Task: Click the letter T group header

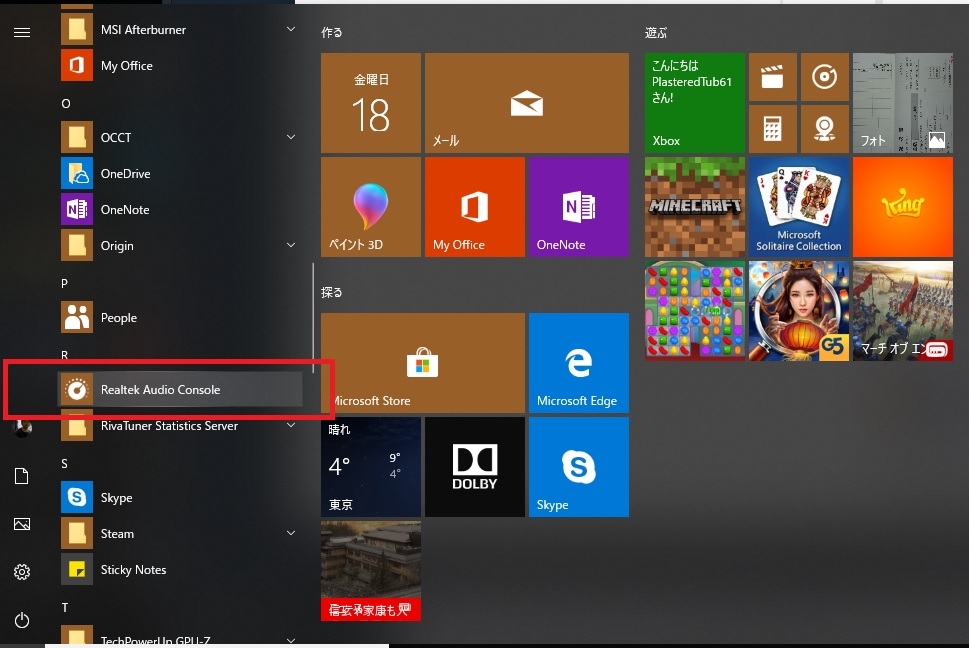Action: coord(64,608)
